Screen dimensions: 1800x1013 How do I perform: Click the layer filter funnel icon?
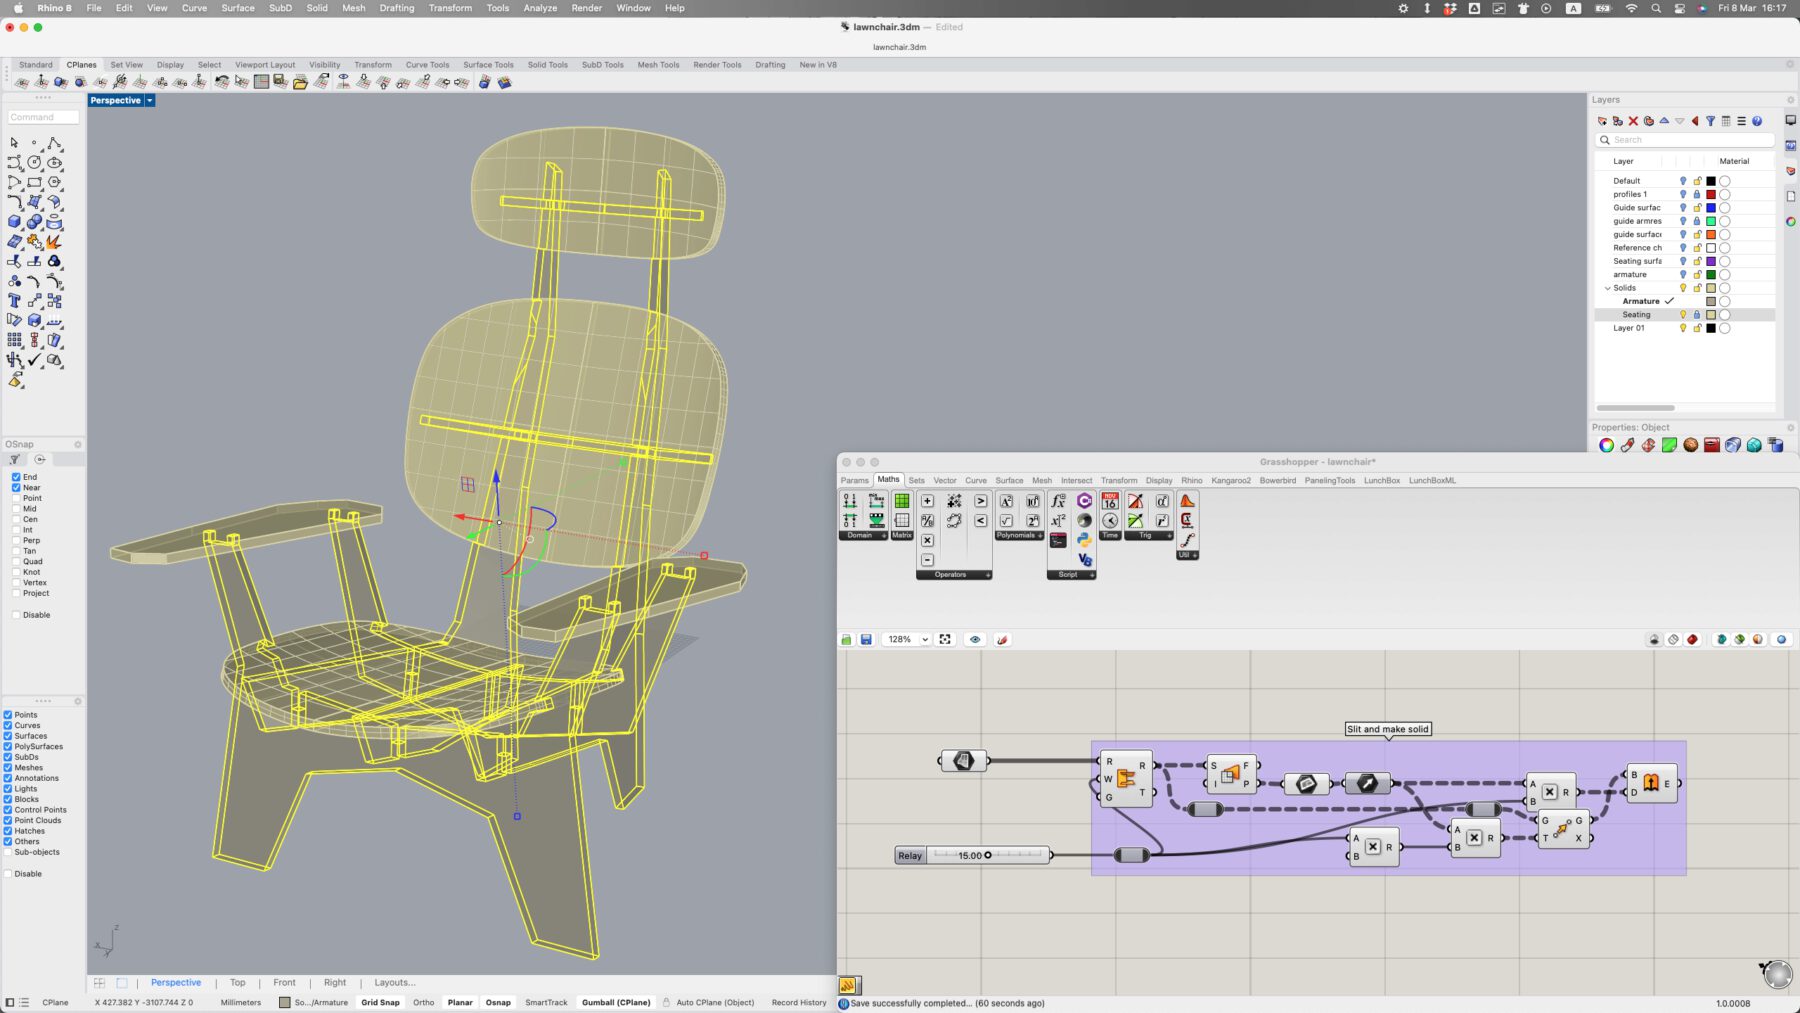[1710, 121]
